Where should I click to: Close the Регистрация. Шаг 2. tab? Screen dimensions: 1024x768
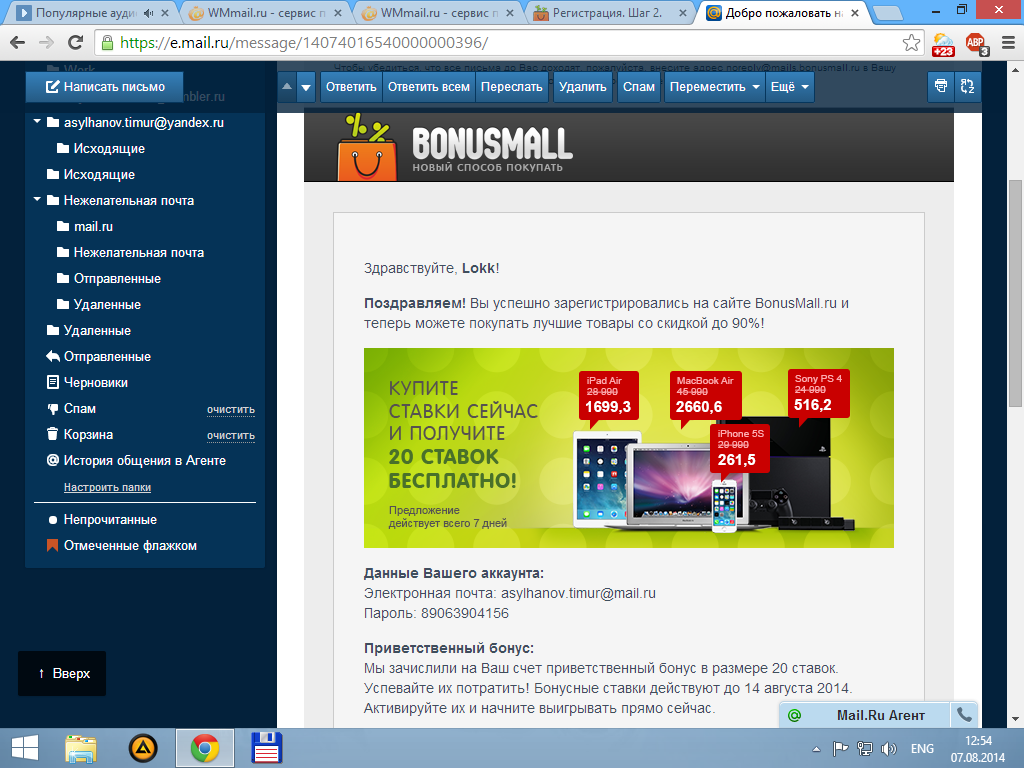click(x=682, y=12)
